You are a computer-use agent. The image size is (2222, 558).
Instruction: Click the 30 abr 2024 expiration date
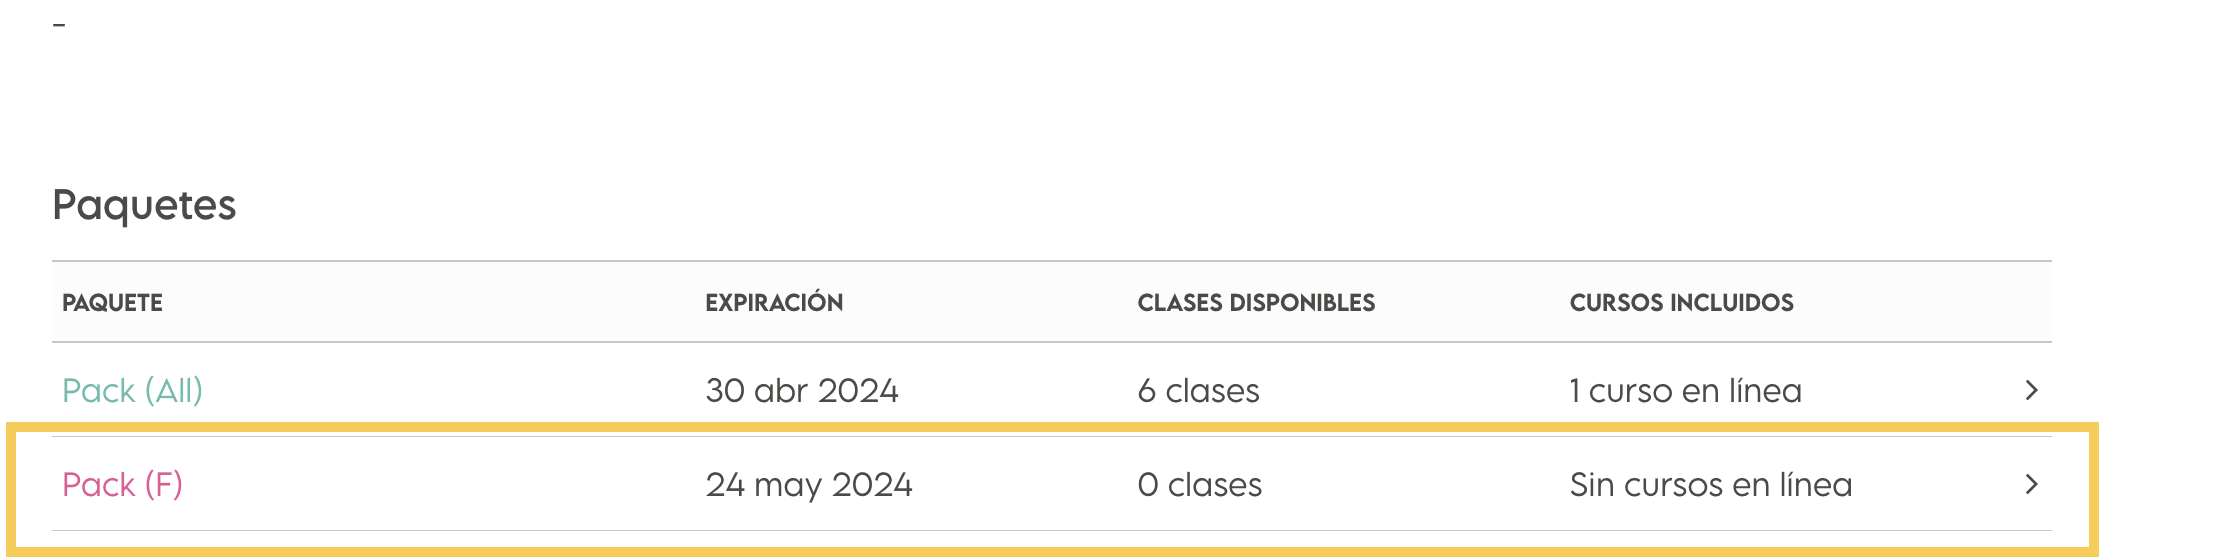click(x=802, y=390)
